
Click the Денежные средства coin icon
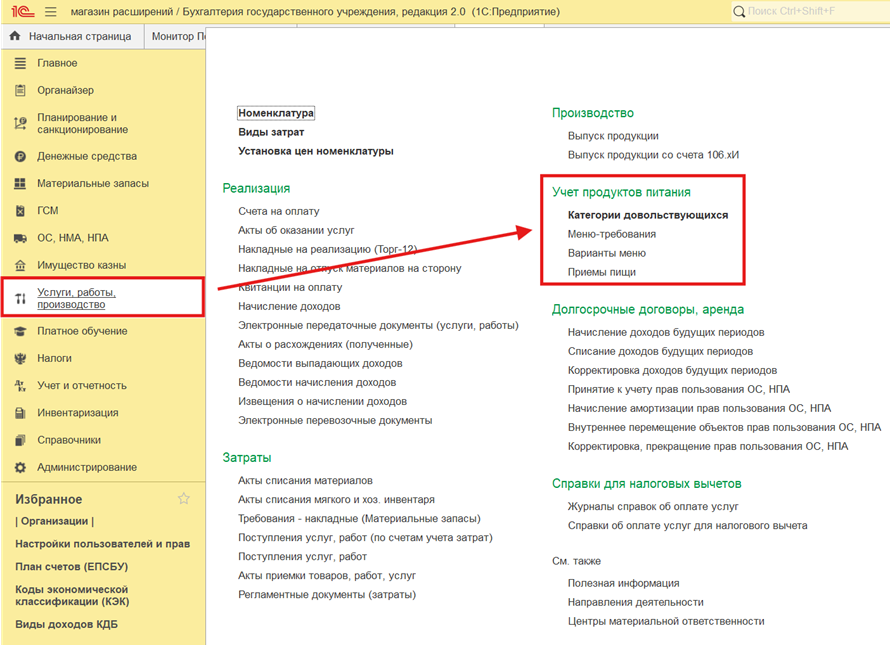[x=20, y=156]
